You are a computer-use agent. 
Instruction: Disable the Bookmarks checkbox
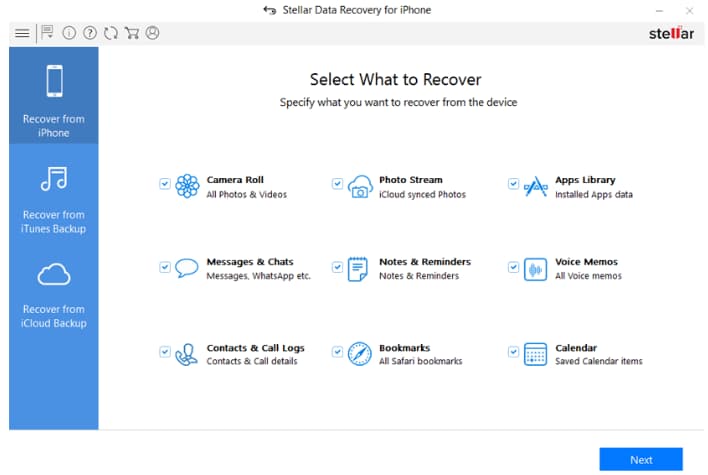(x=337, y=352)
